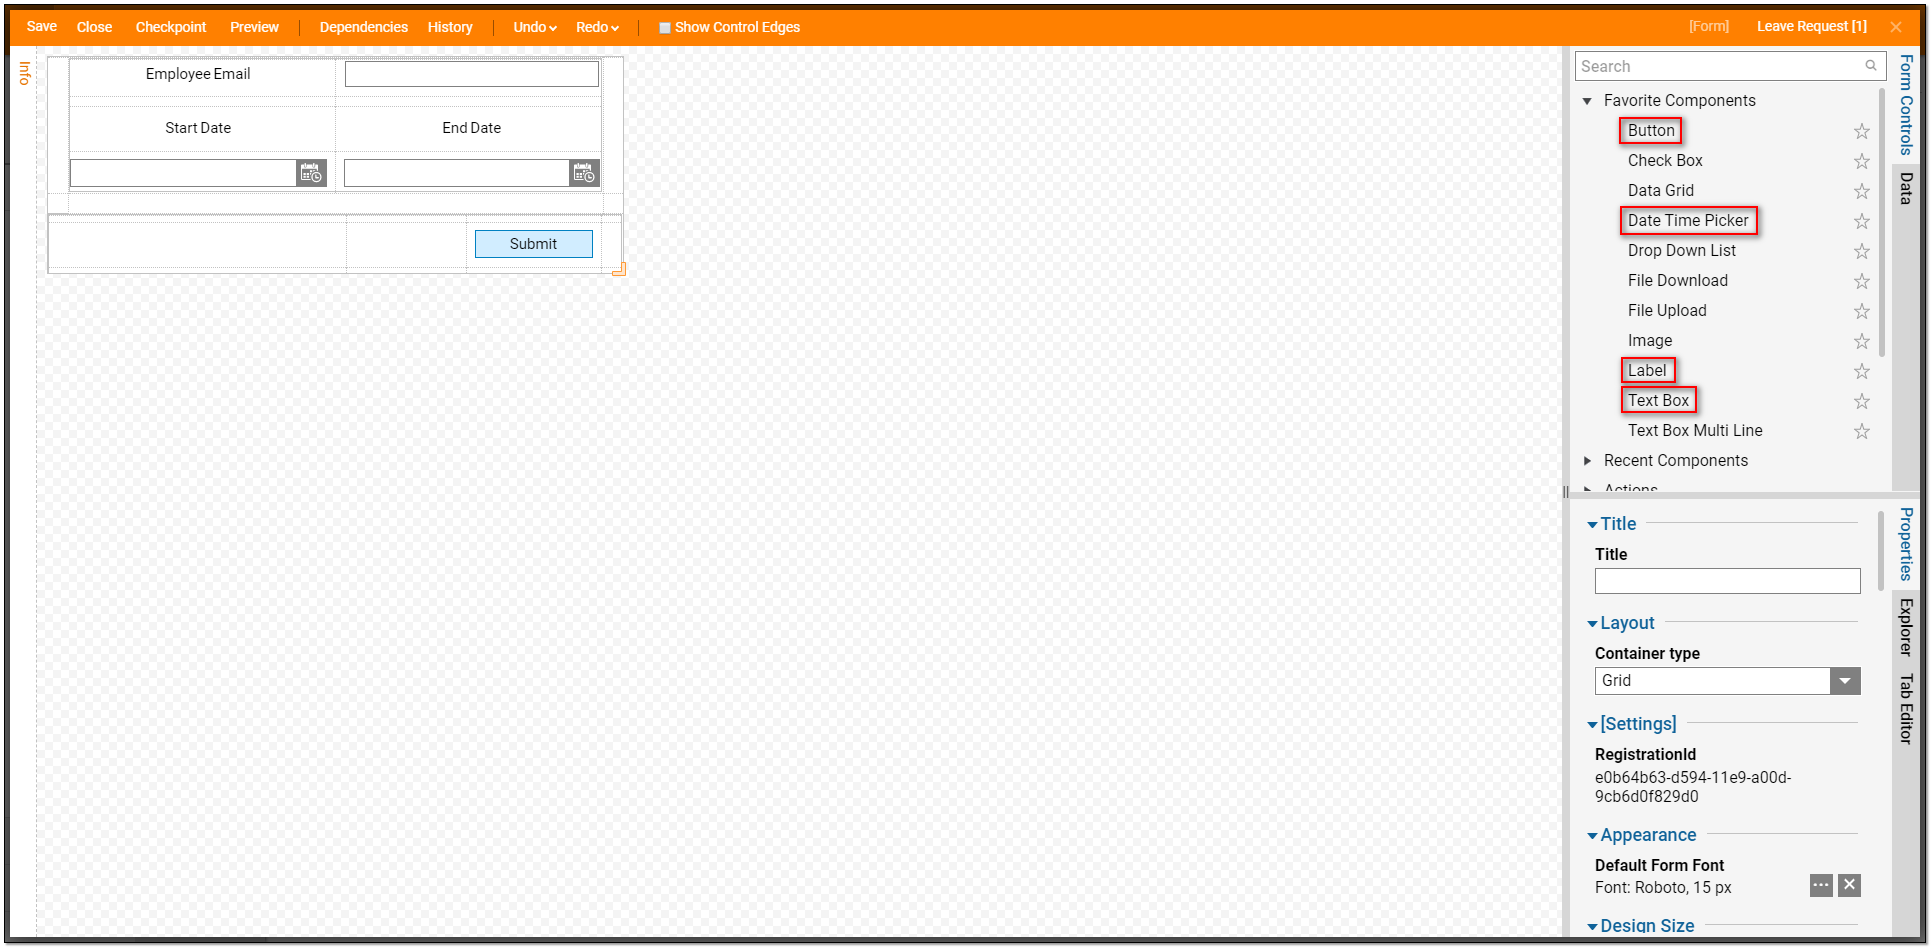Grab form resize handle at corner

[619, 269]
